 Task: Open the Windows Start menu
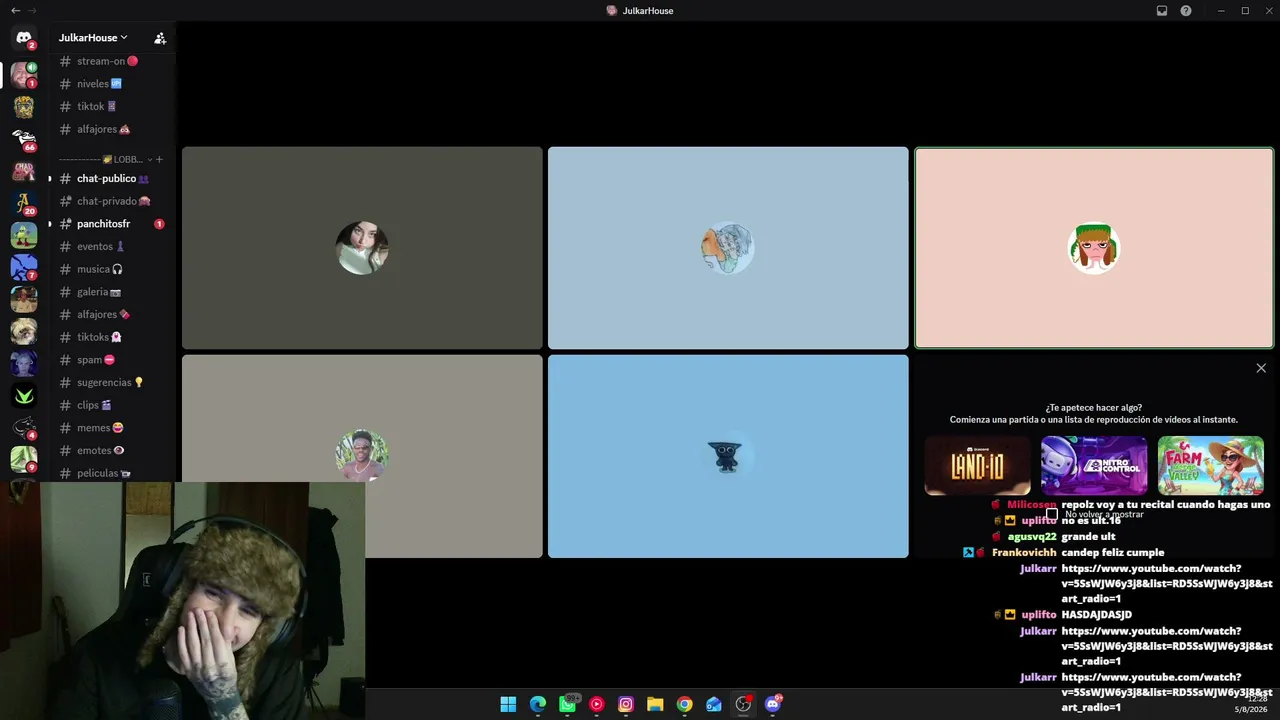tap(508, 704)
